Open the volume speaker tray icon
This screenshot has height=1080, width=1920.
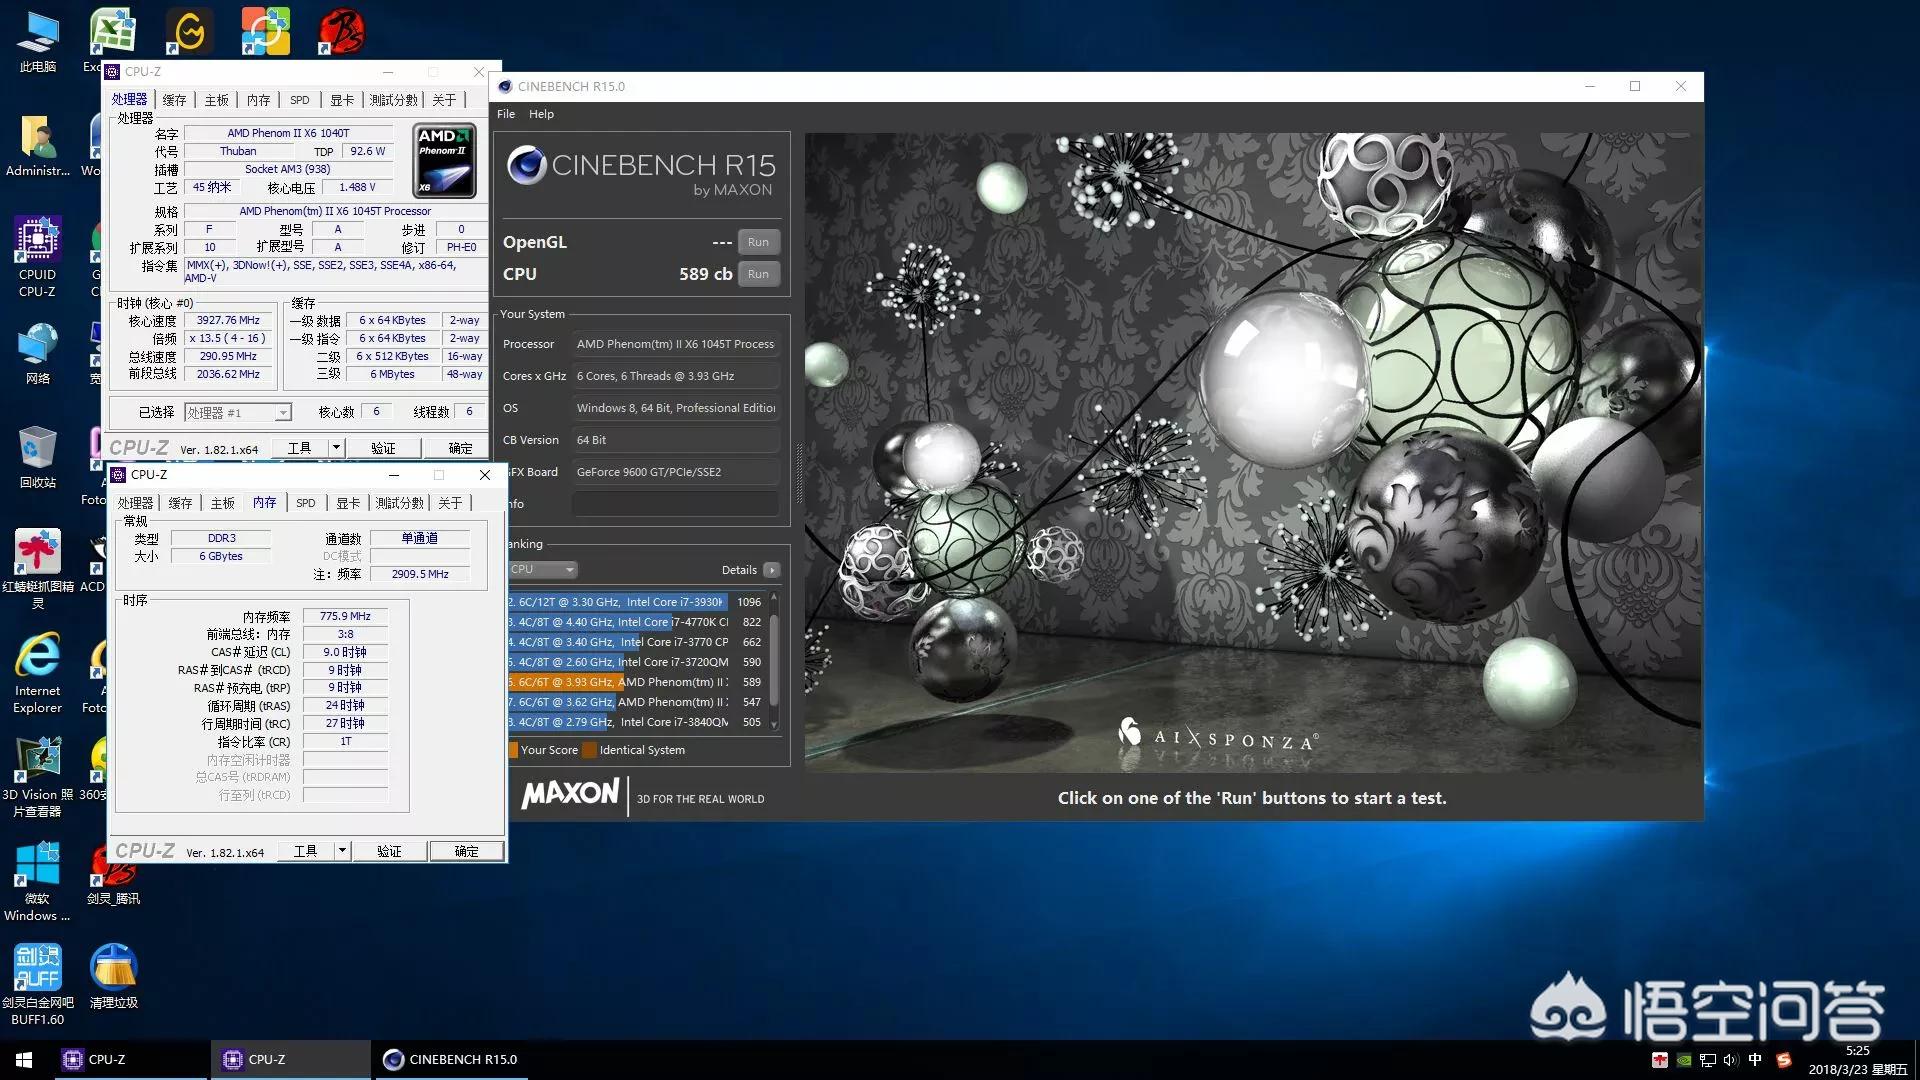1731,1060
